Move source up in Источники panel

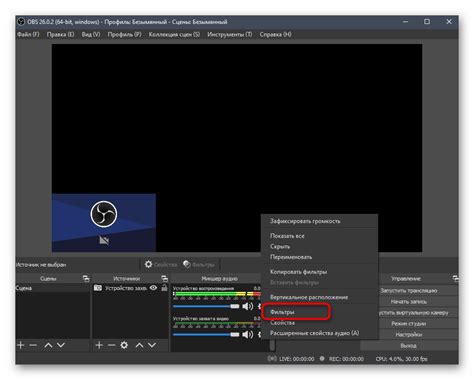point(139,345)
